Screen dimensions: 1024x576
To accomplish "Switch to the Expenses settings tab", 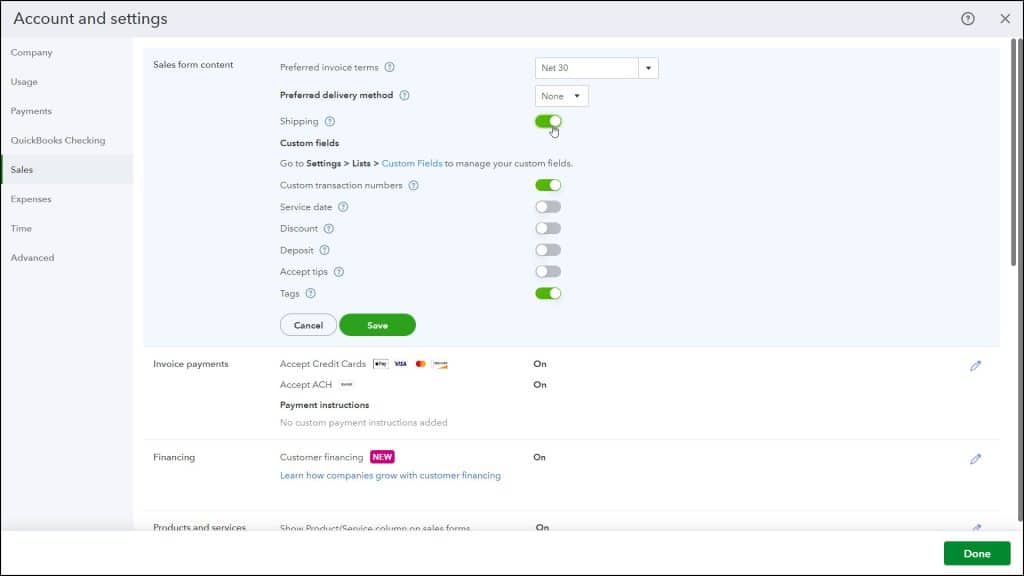I will (x=33, y=199).
